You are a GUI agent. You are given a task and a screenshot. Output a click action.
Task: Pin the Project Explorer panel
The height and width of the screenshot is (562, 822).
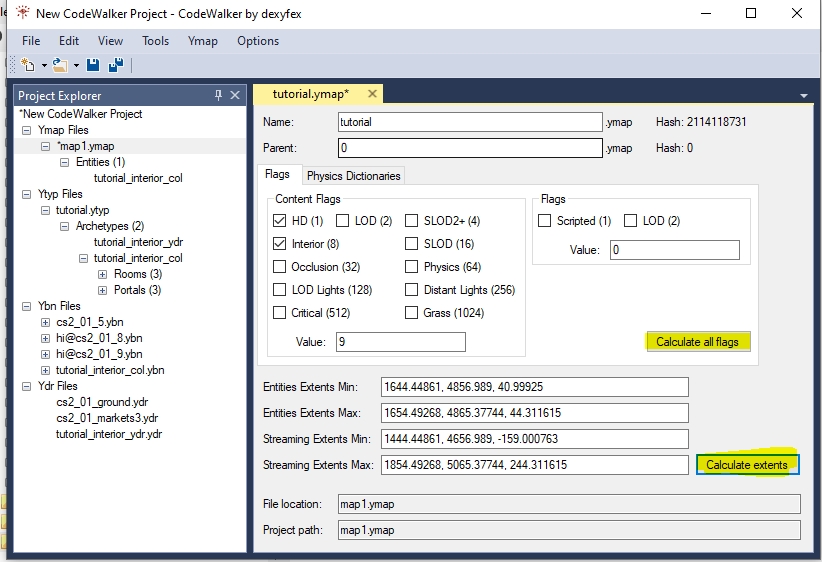219,95
